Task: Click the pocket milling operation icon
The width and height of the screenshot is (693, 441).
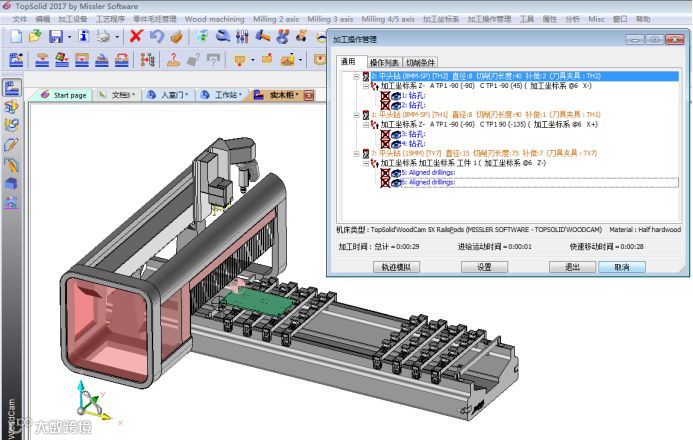Action: [x=82, y=59]
